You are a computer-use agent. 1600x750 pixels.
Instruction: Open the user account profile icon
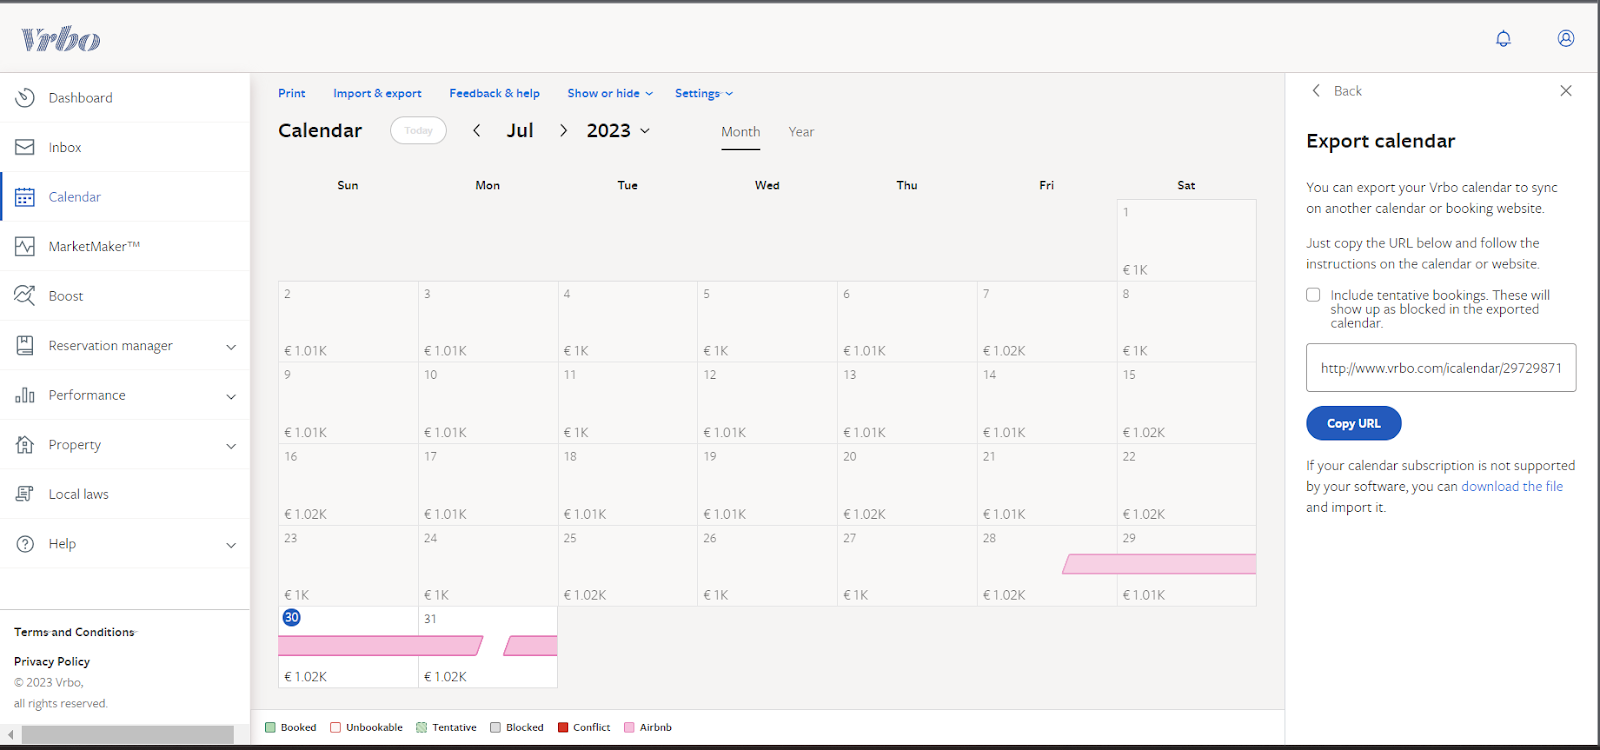click(x=1566, y=38)
